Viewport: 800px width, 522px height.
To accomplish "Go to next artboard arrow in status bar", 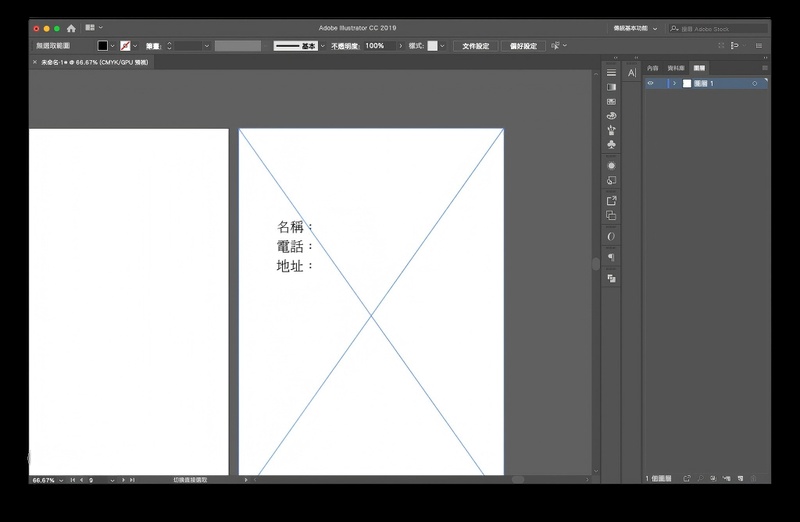I will (123, 480).
